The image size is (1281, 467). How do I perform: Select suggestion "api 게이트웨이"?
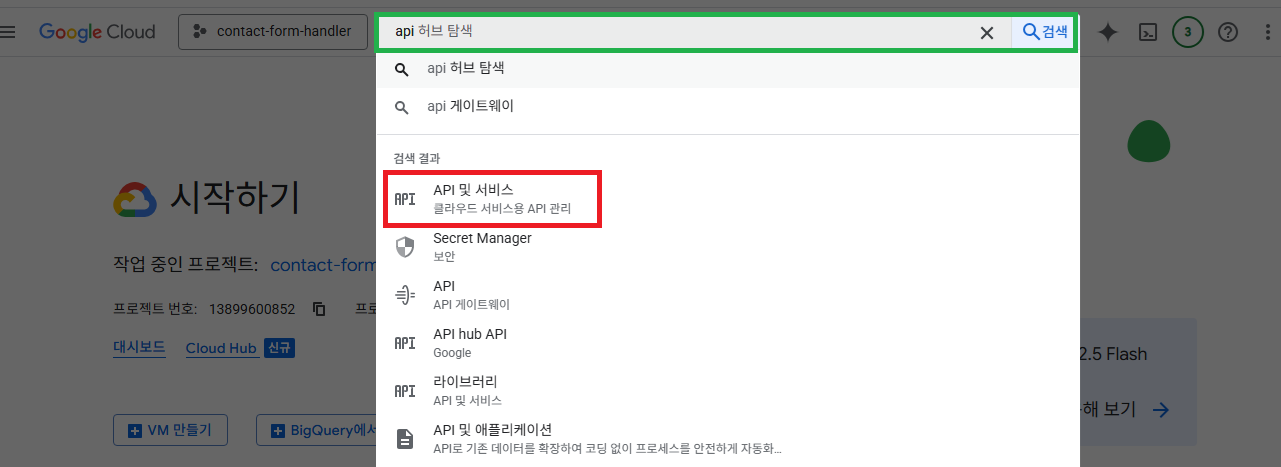[728, 106]
